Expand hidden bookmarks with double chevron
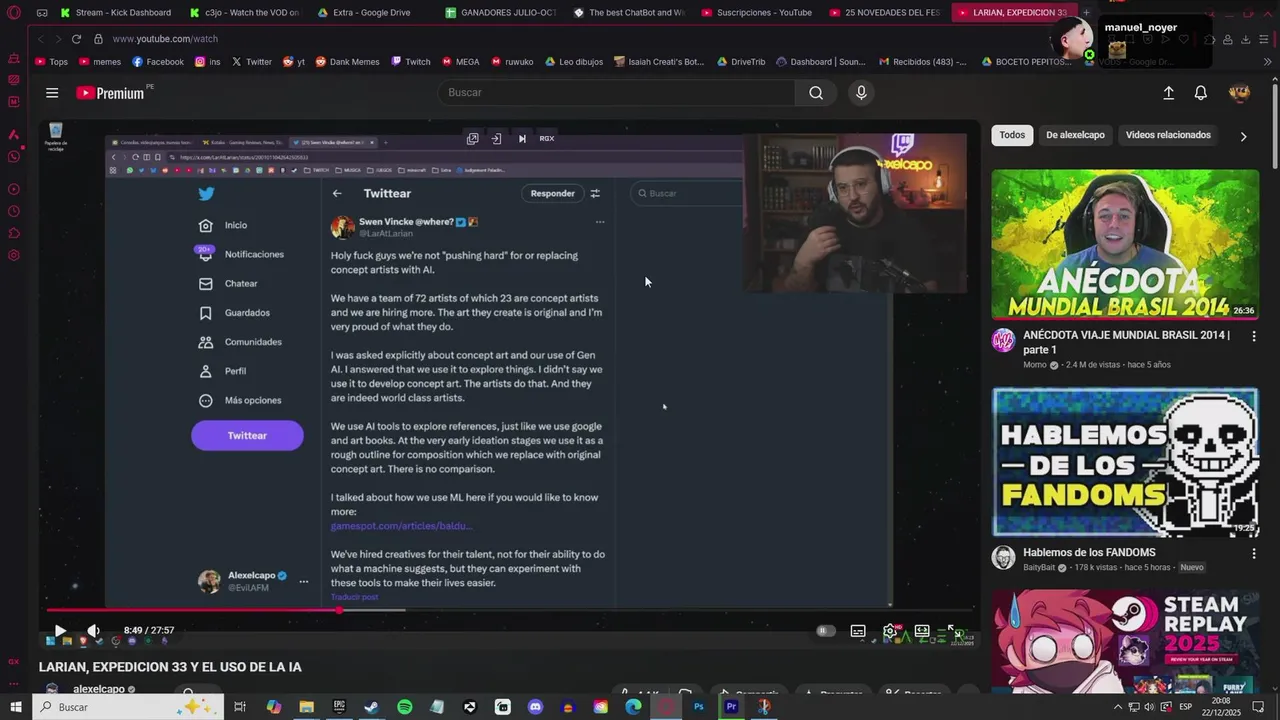 pos(1269,62)
